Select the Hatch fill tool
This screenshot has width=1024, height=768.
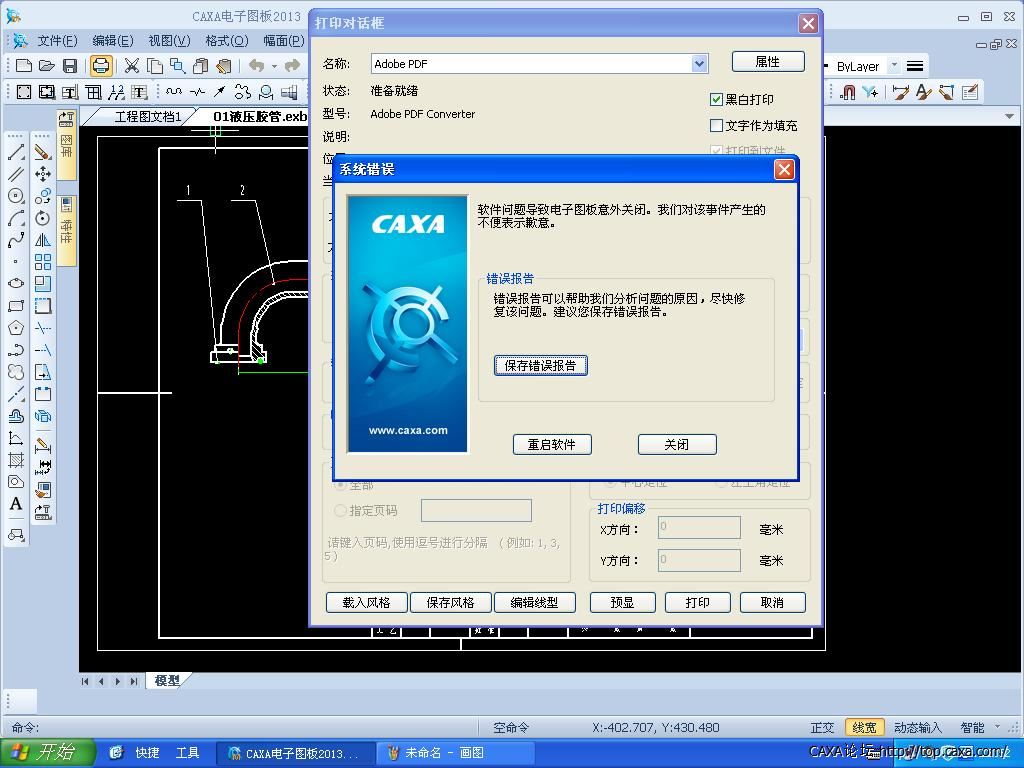[16, 460]
